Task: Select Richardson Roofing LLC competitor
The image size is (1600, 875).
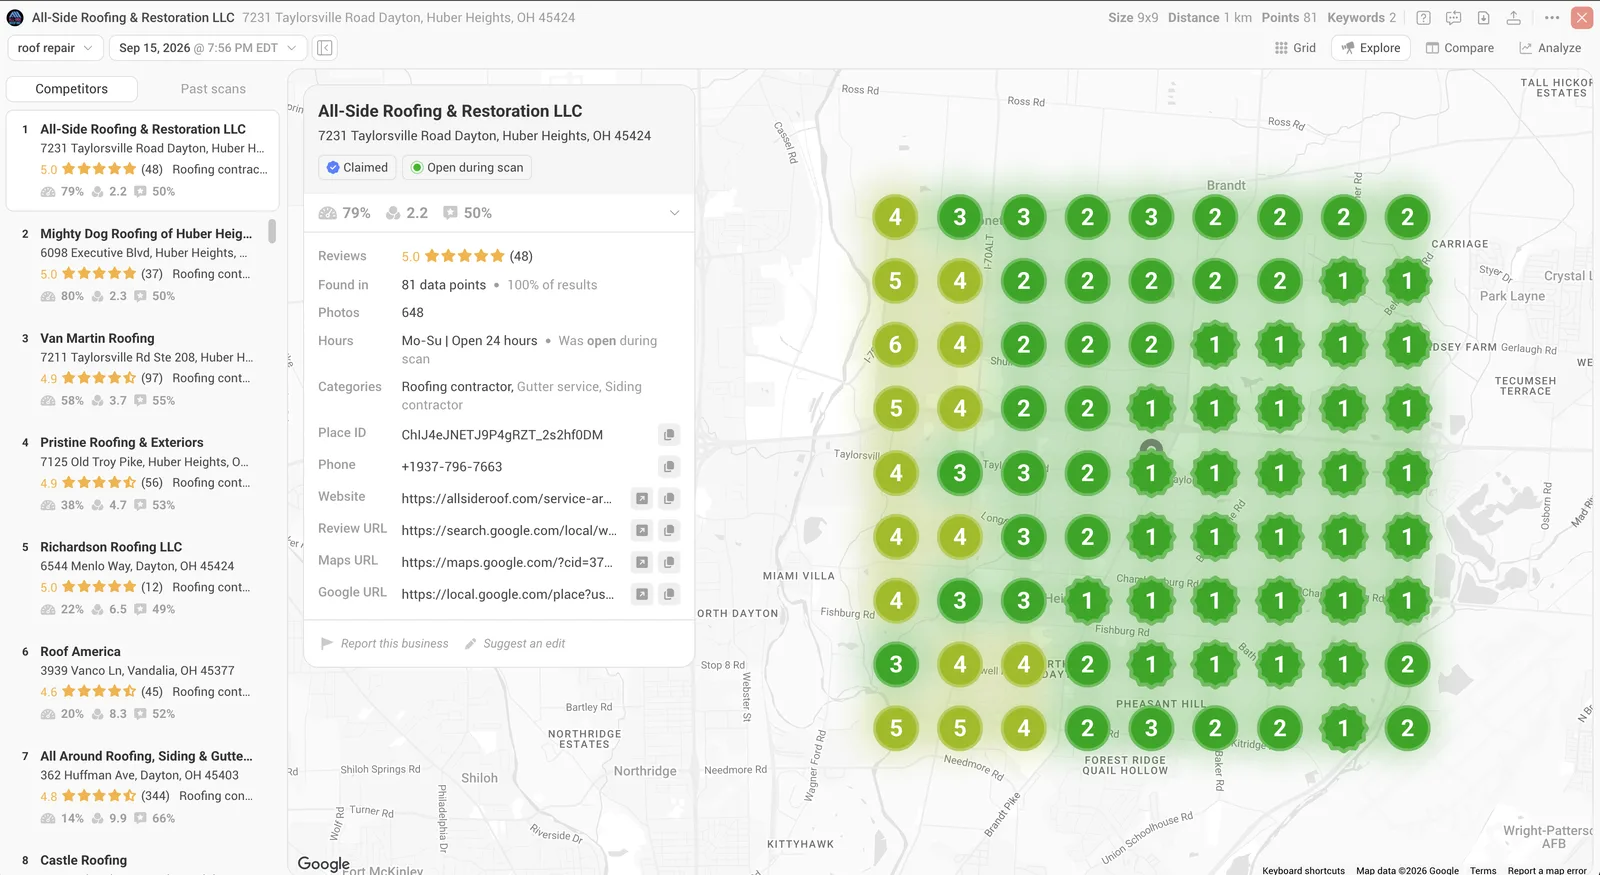Action: coord(143,578)
